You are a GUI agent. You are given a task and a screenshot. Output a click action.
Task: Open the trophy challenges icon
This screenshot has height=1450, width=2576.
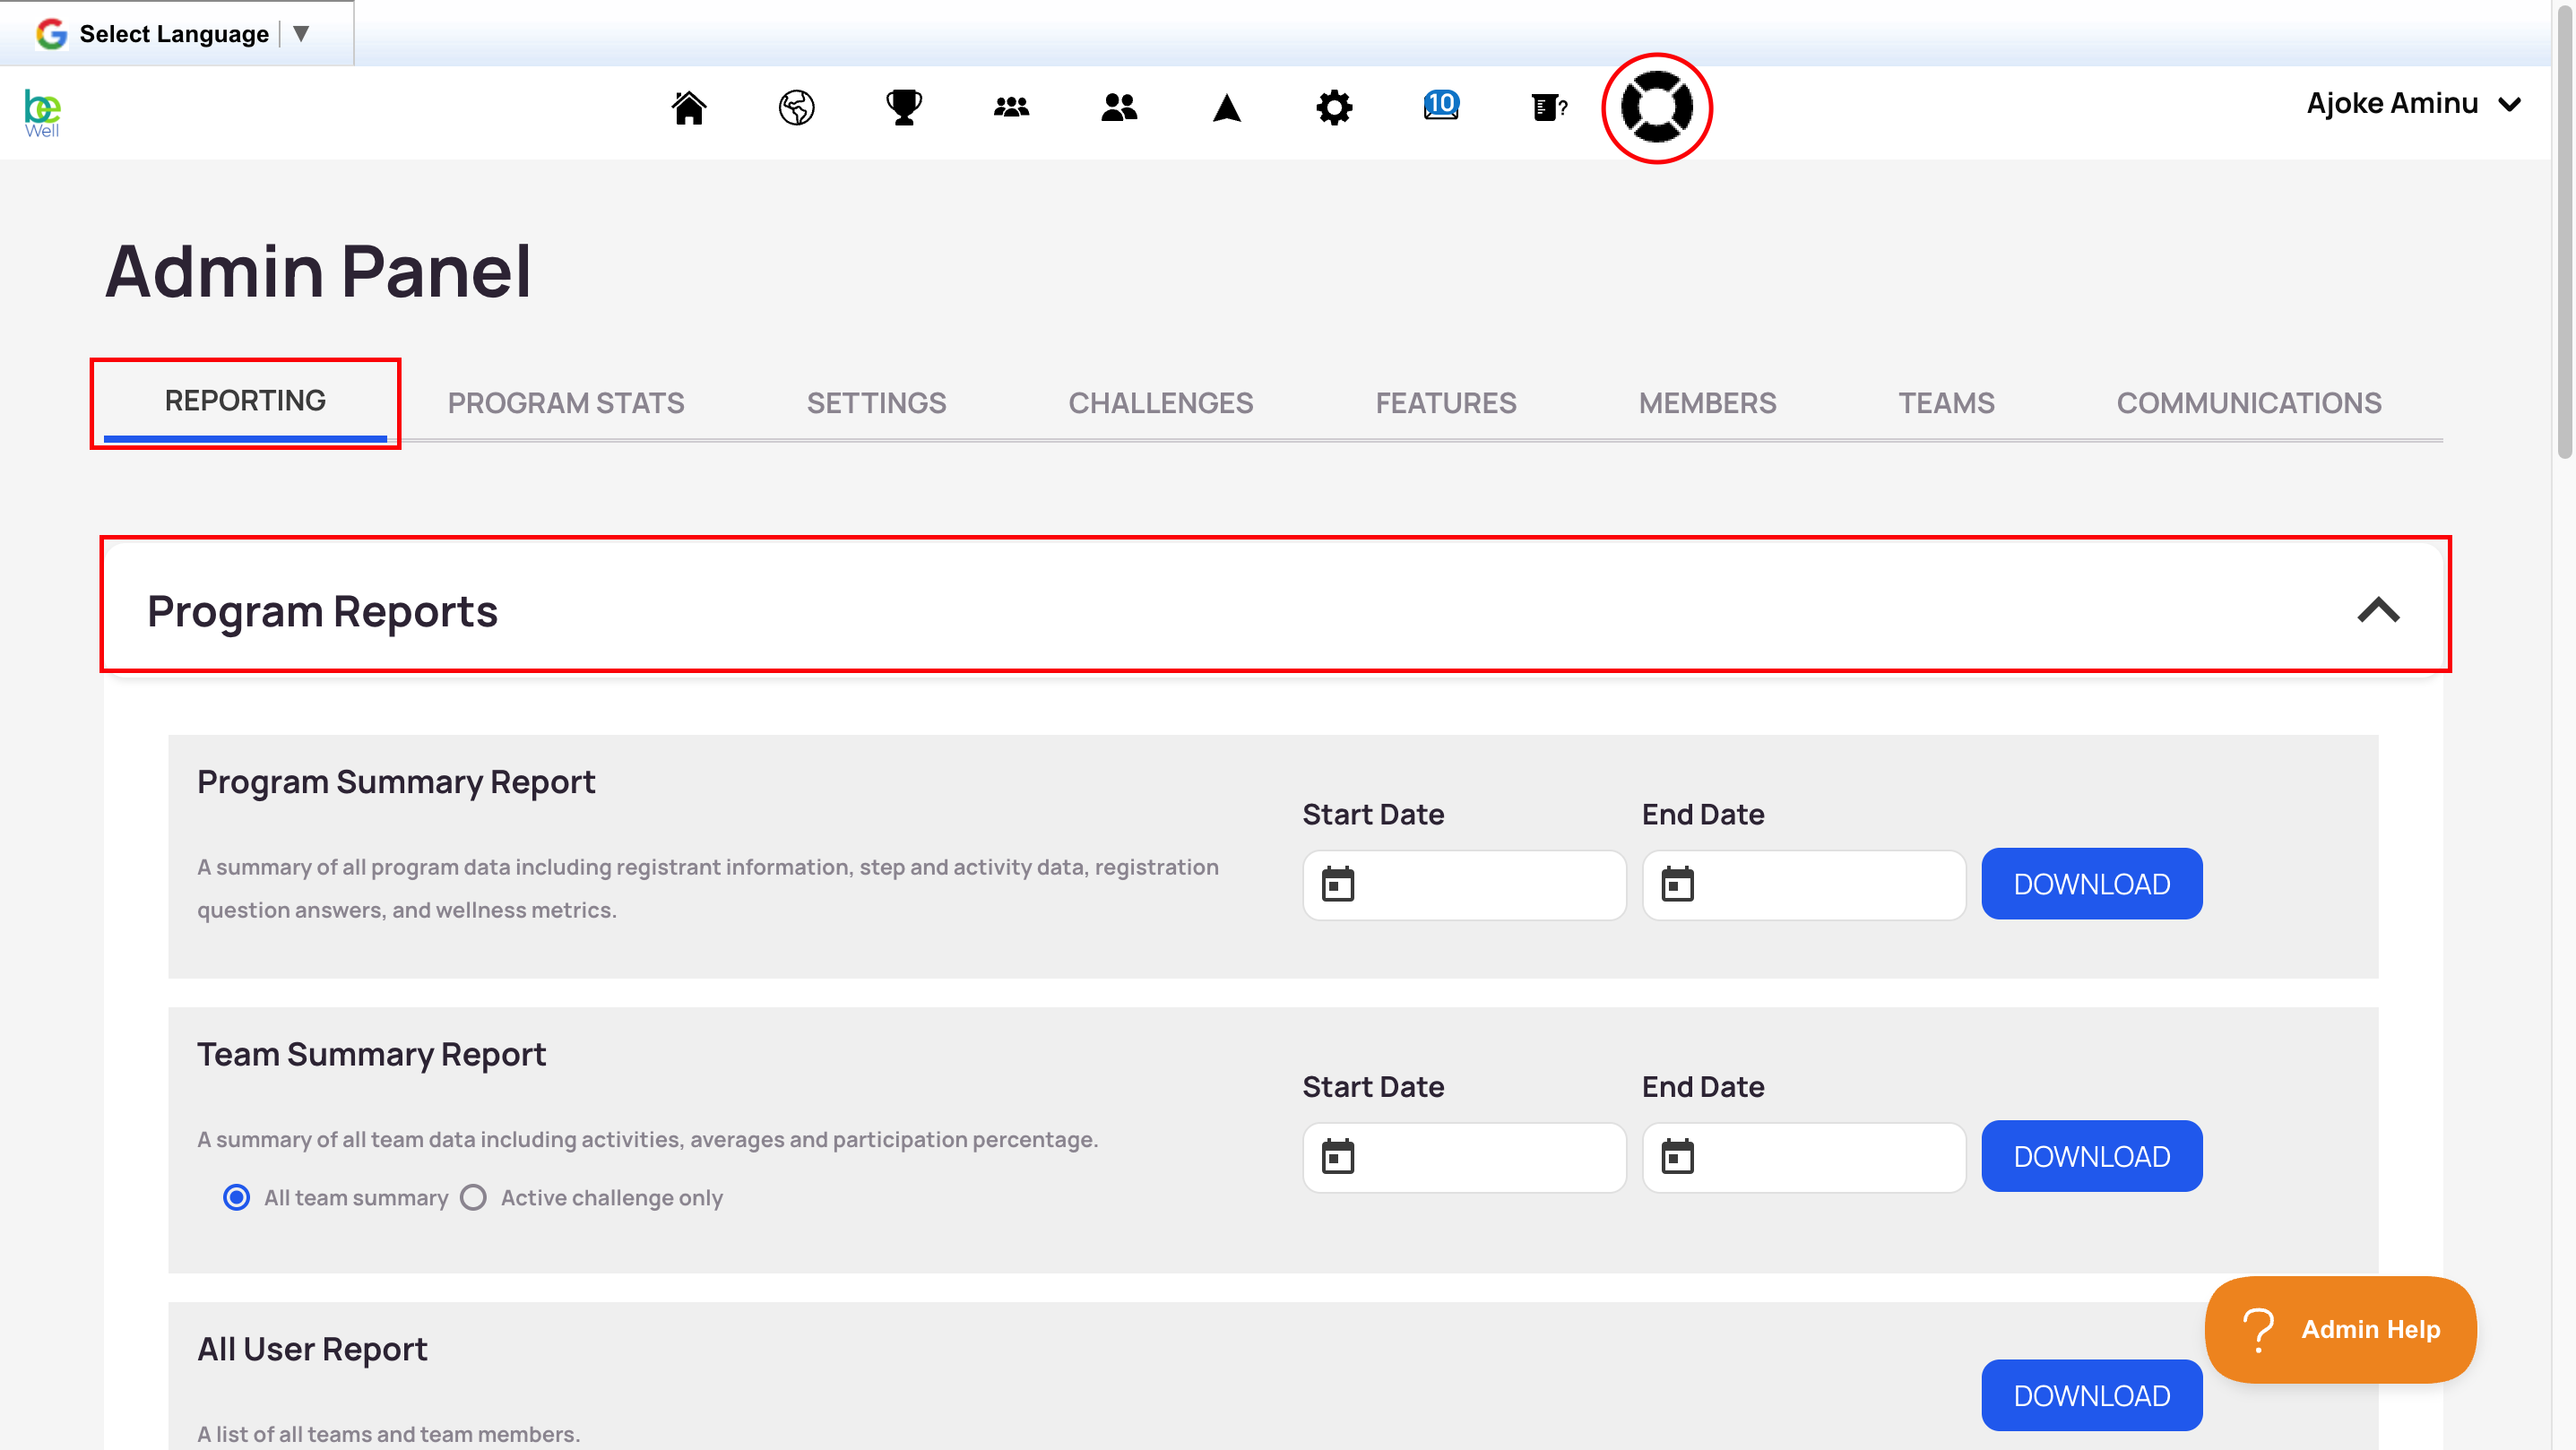(904, 107)
